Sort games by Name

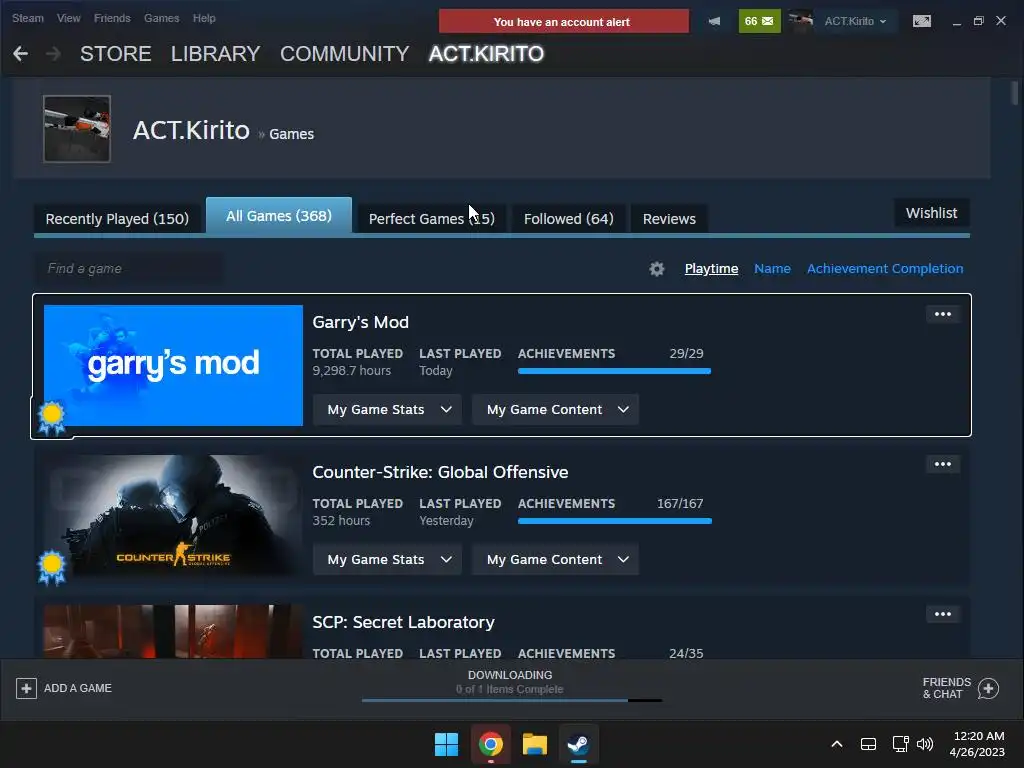pos(772,268)
